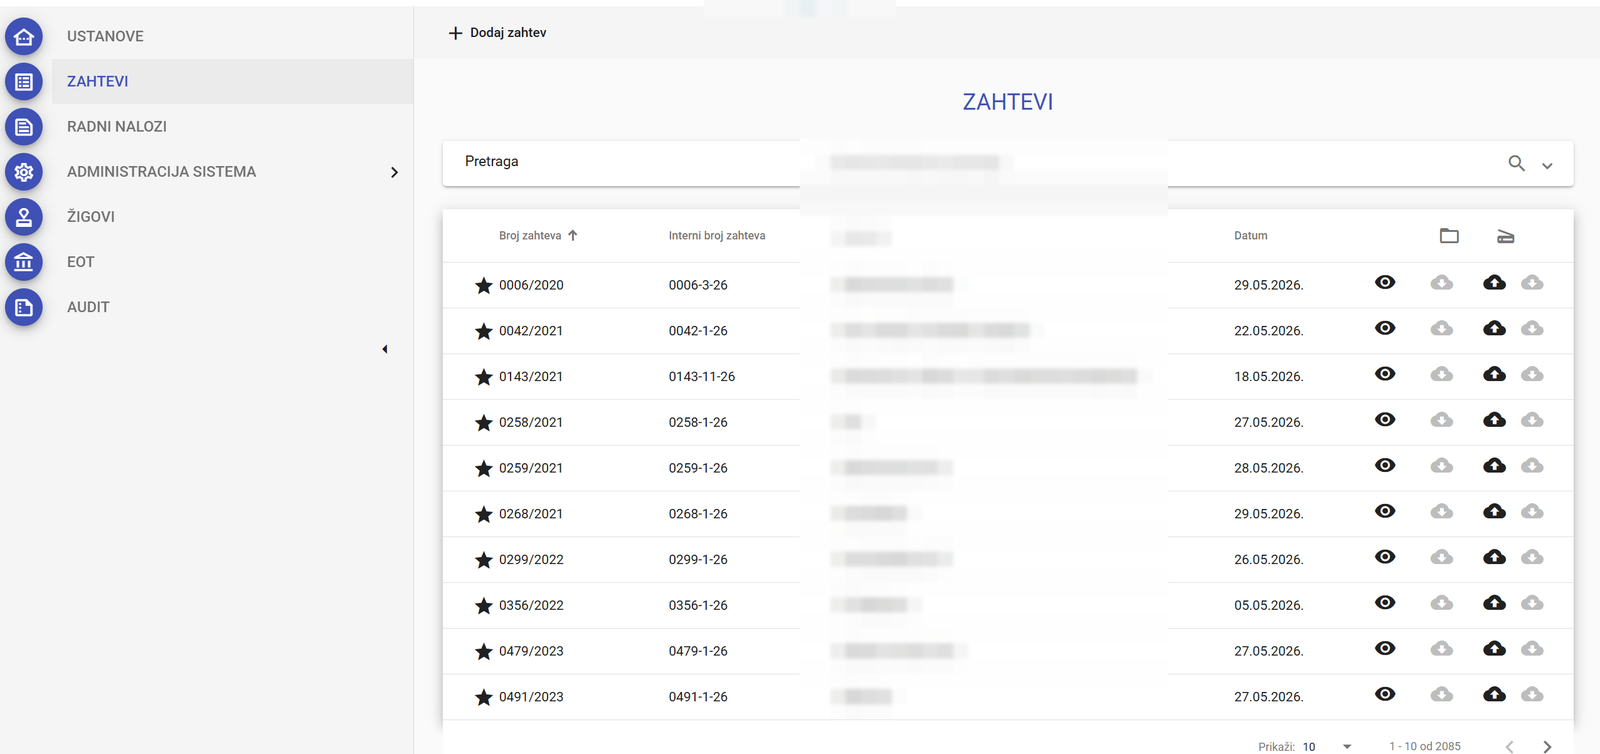Click star icon for request 0006/2020
1600x754 pixels.
484,285
